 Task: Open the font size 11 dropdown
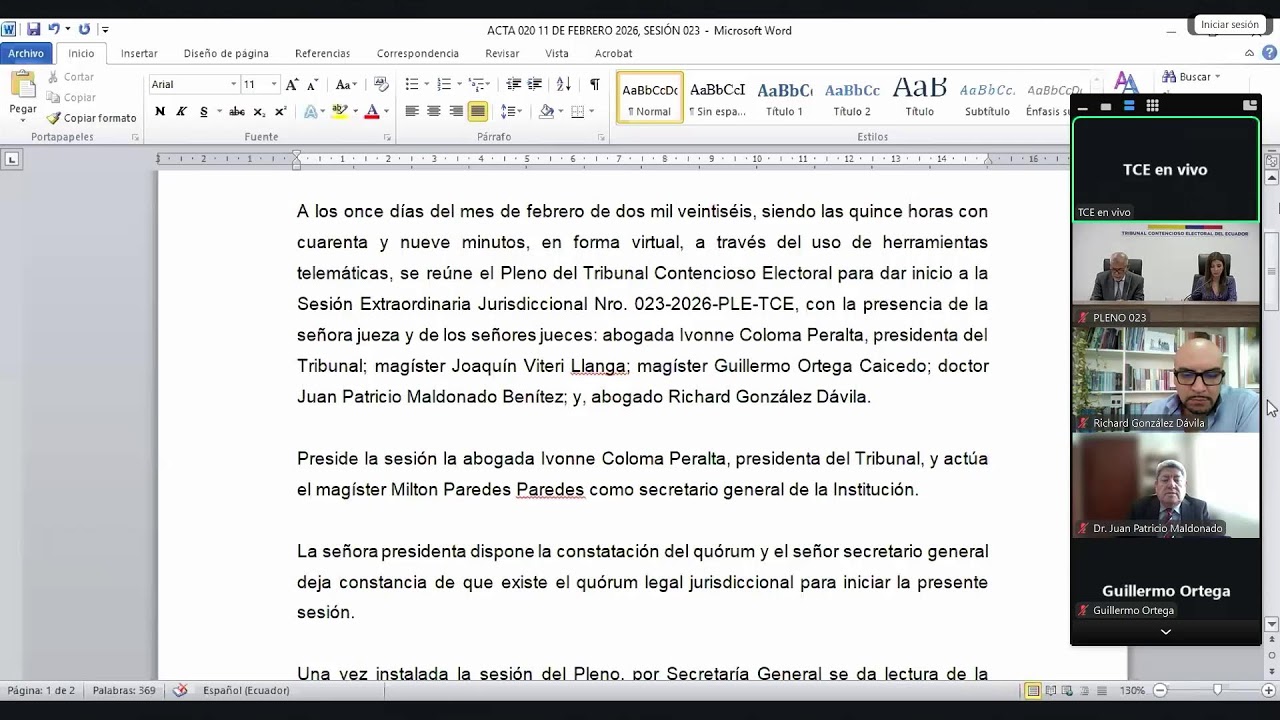[x=274, y=85]
